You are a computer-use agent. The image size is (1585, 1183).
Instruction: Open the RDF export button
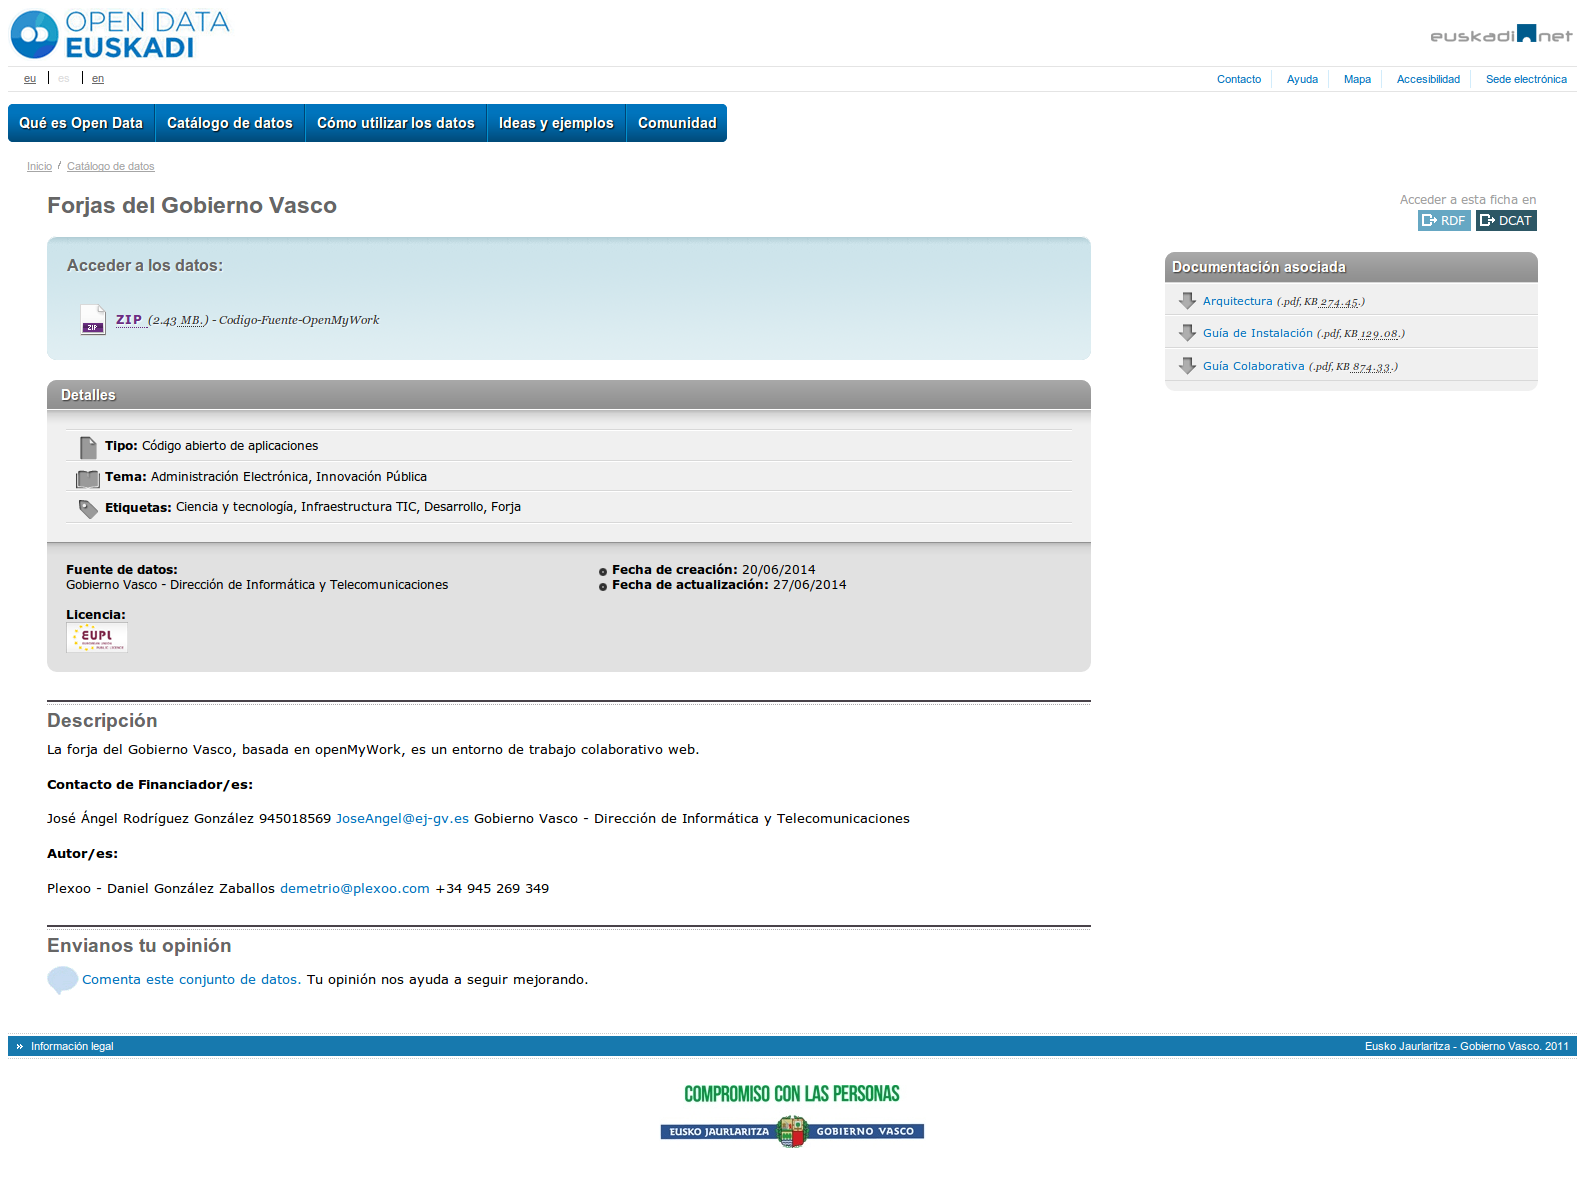pyautogui.click(x=1444, y=221)
